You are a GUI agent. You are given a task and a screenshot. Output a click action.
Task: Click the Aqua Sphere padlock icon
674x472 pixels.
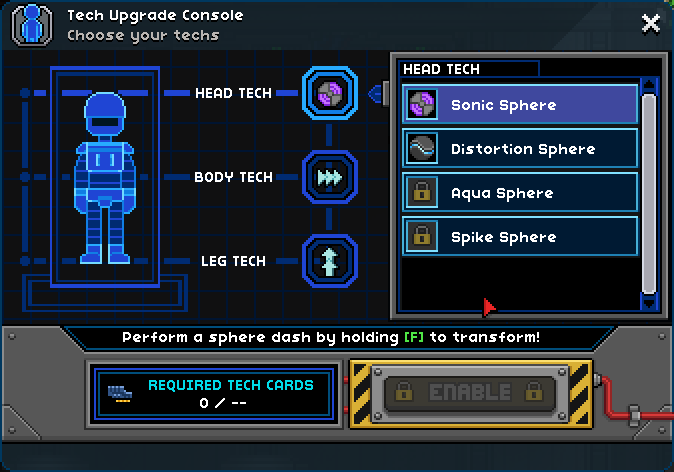tap(422, 193)
